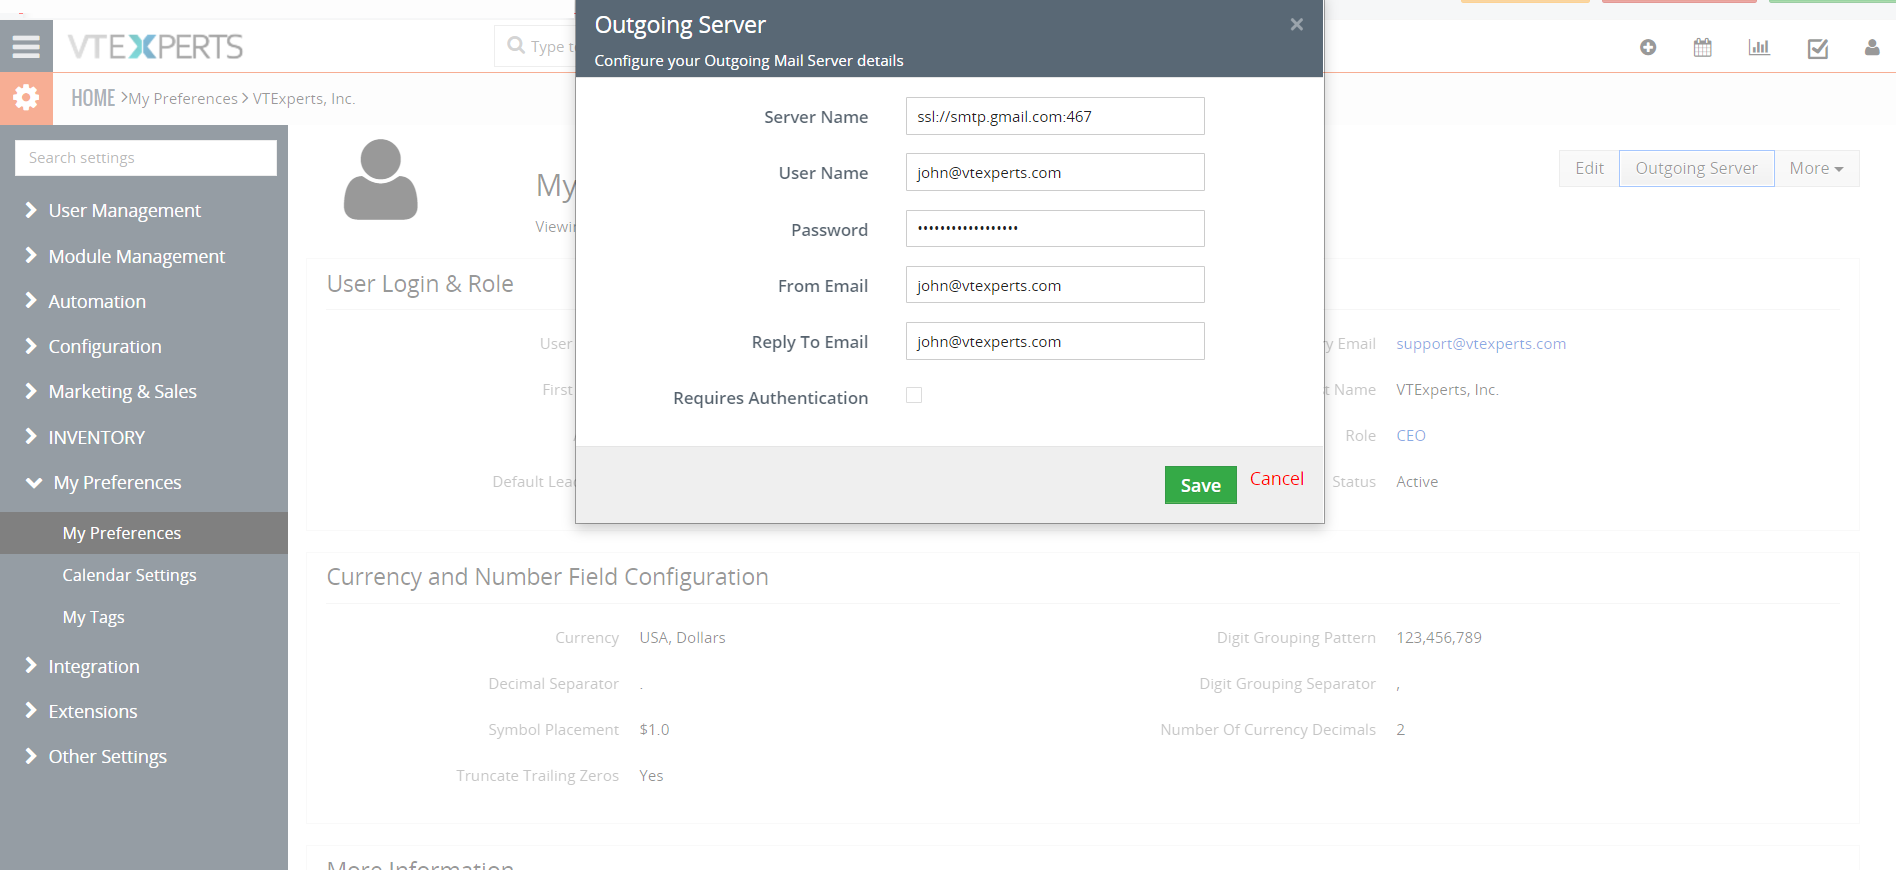Open the calendar icon in header

(1703, 47)
